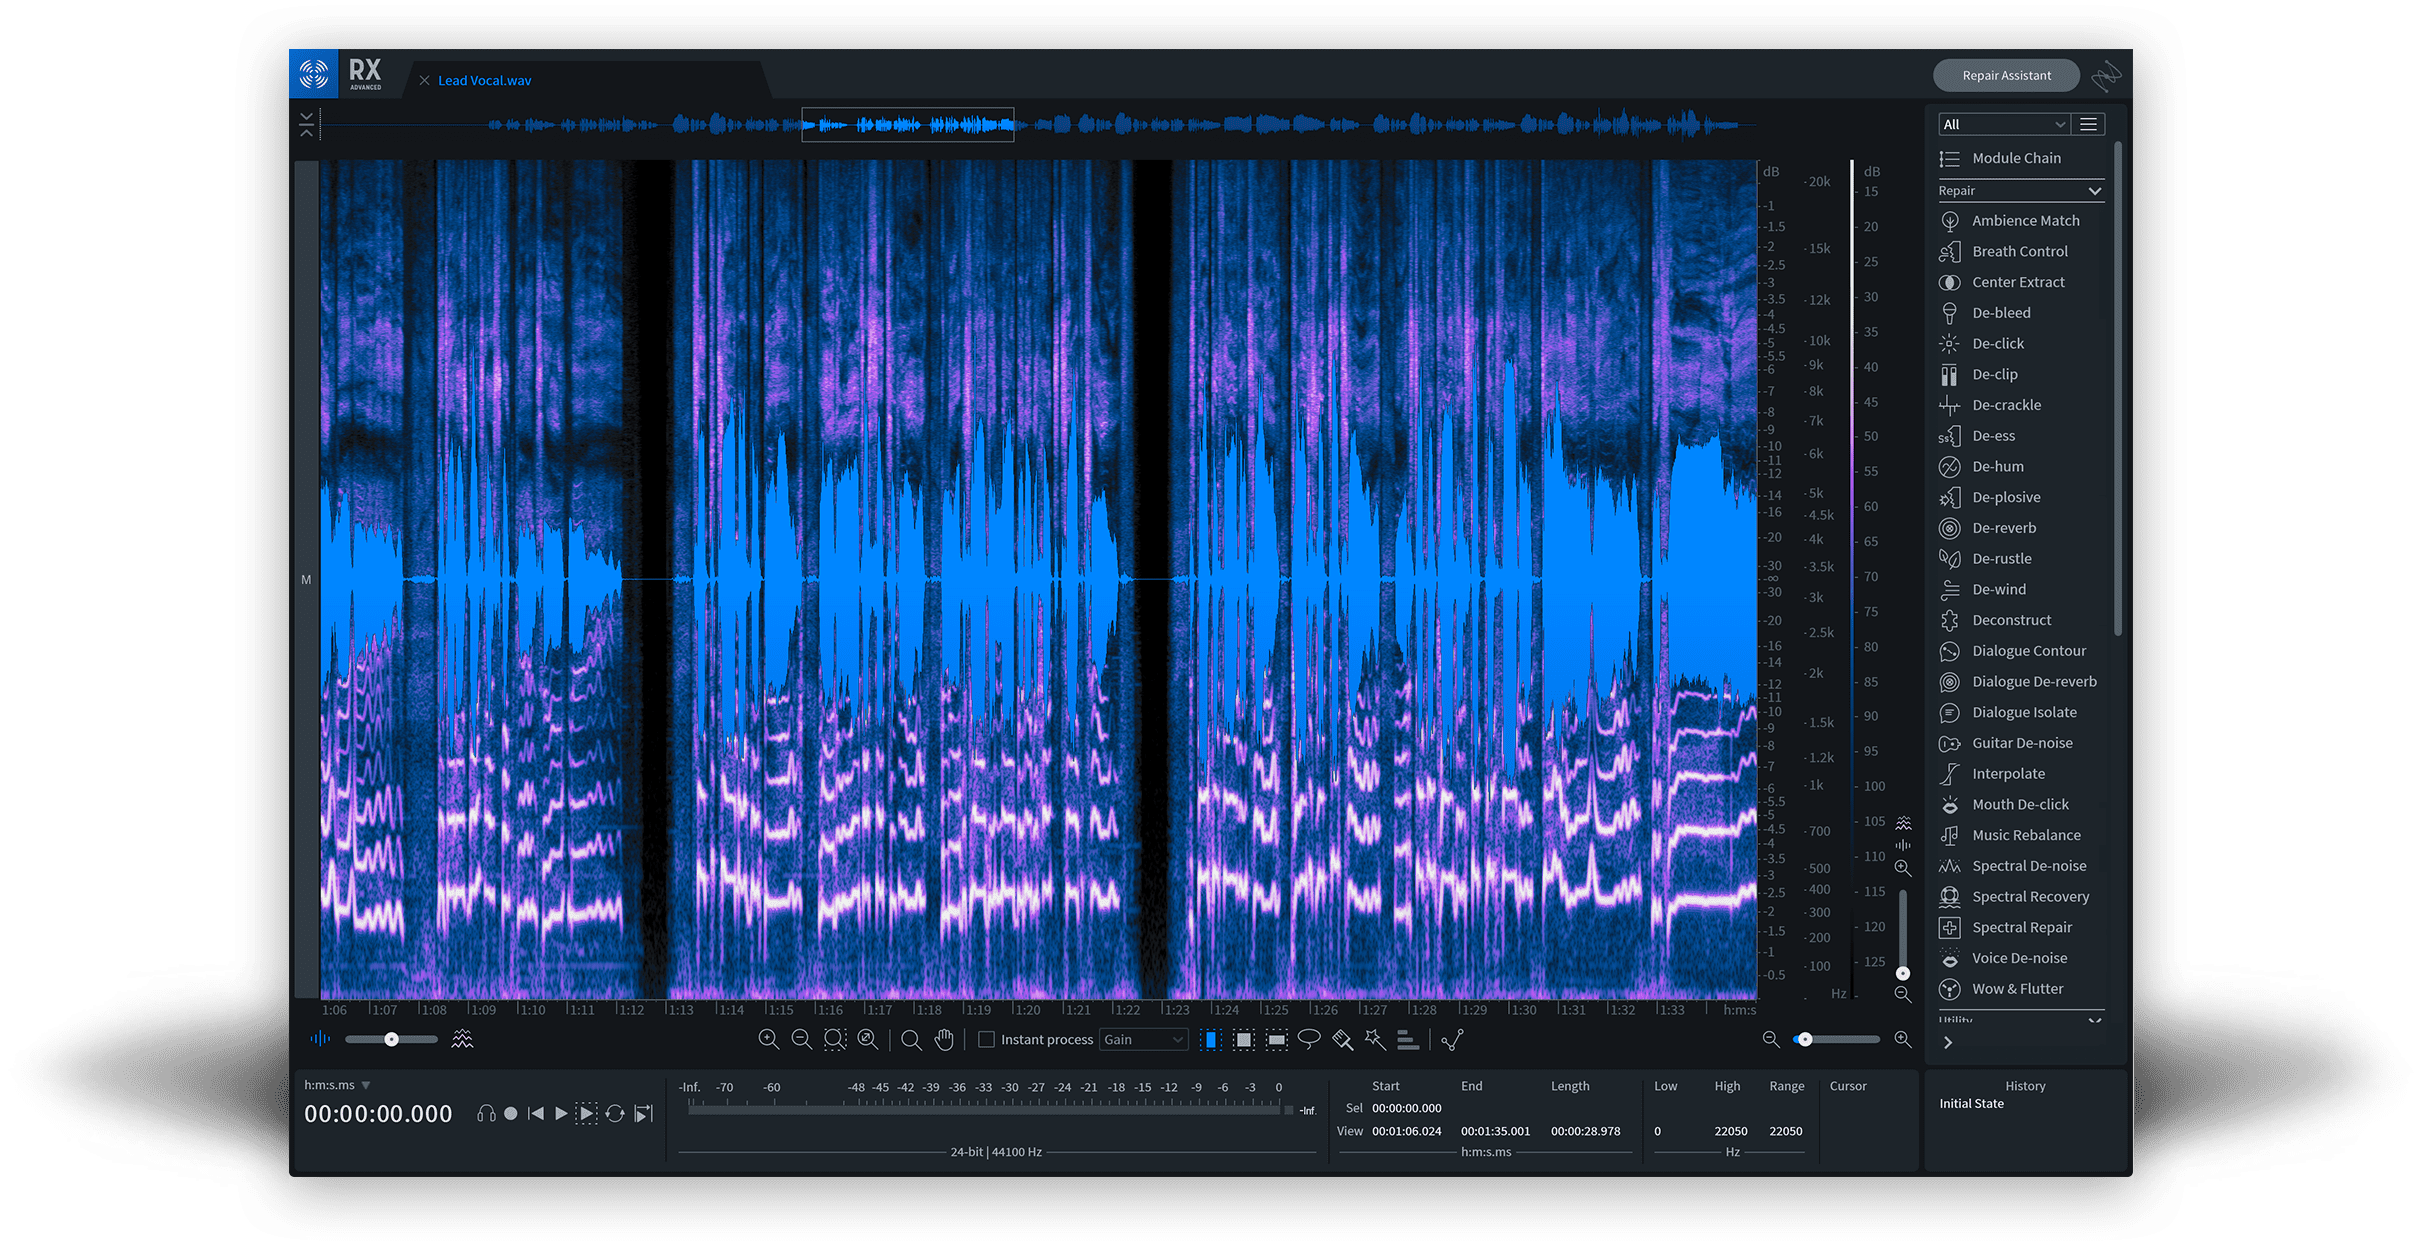Select the Magic Wand selection tool
Viewport: 2420px width, 1246px height.
pyautogui.click(x=1375, y=1040)
